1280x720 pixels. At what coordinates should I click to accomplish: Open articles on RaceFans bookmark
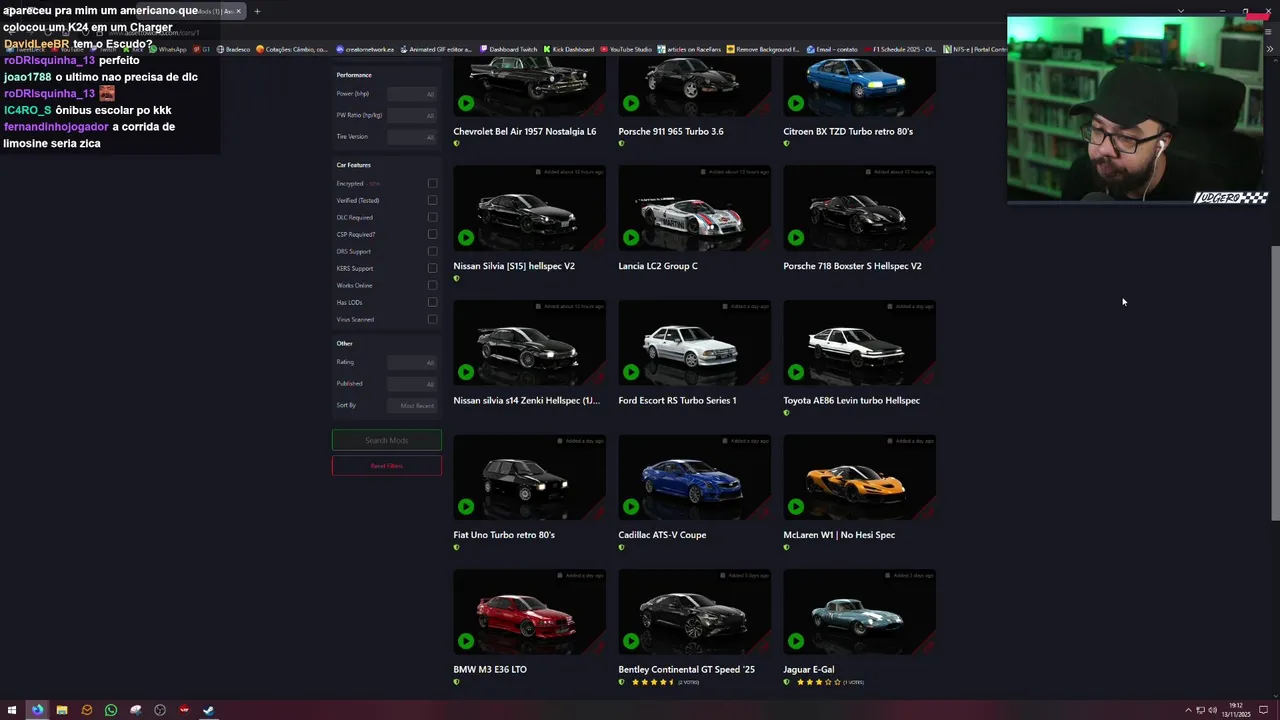(x=690, y=49)
